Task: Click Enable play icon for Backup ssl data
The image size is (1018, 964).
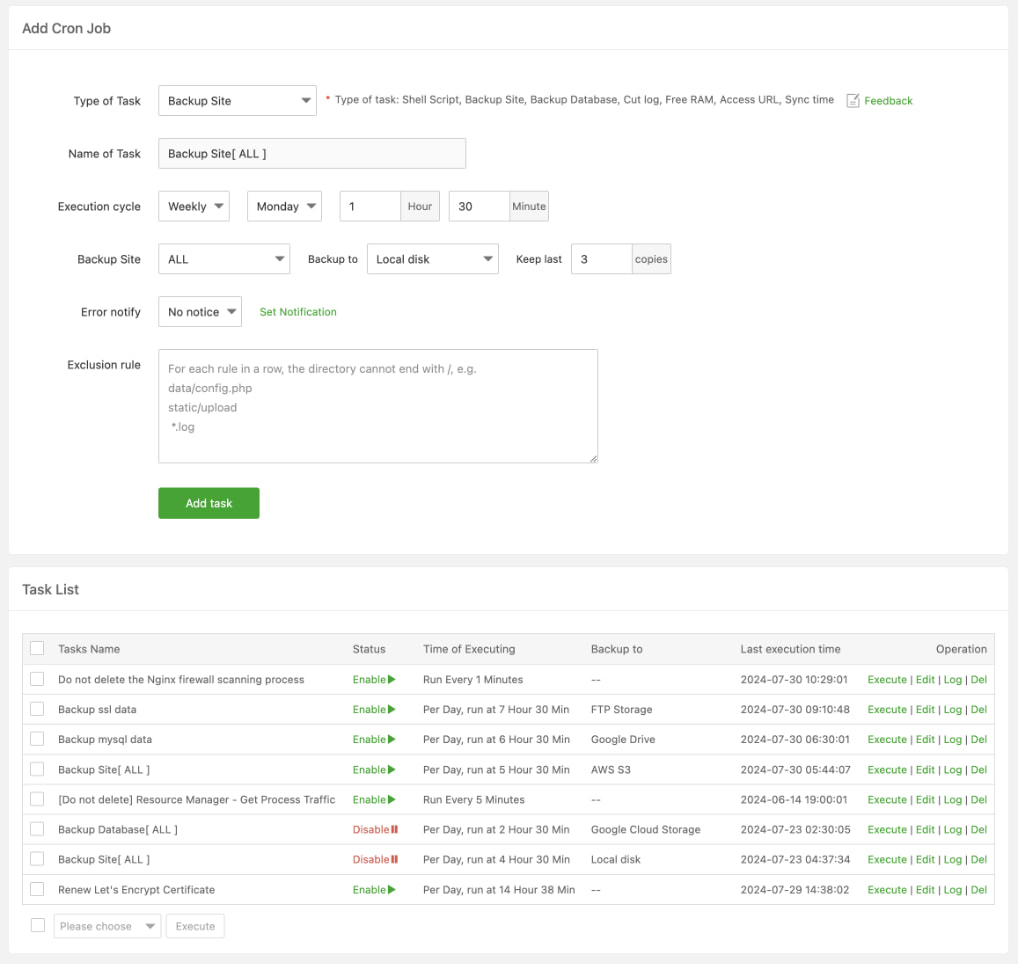Action: [x=392, y=710]
